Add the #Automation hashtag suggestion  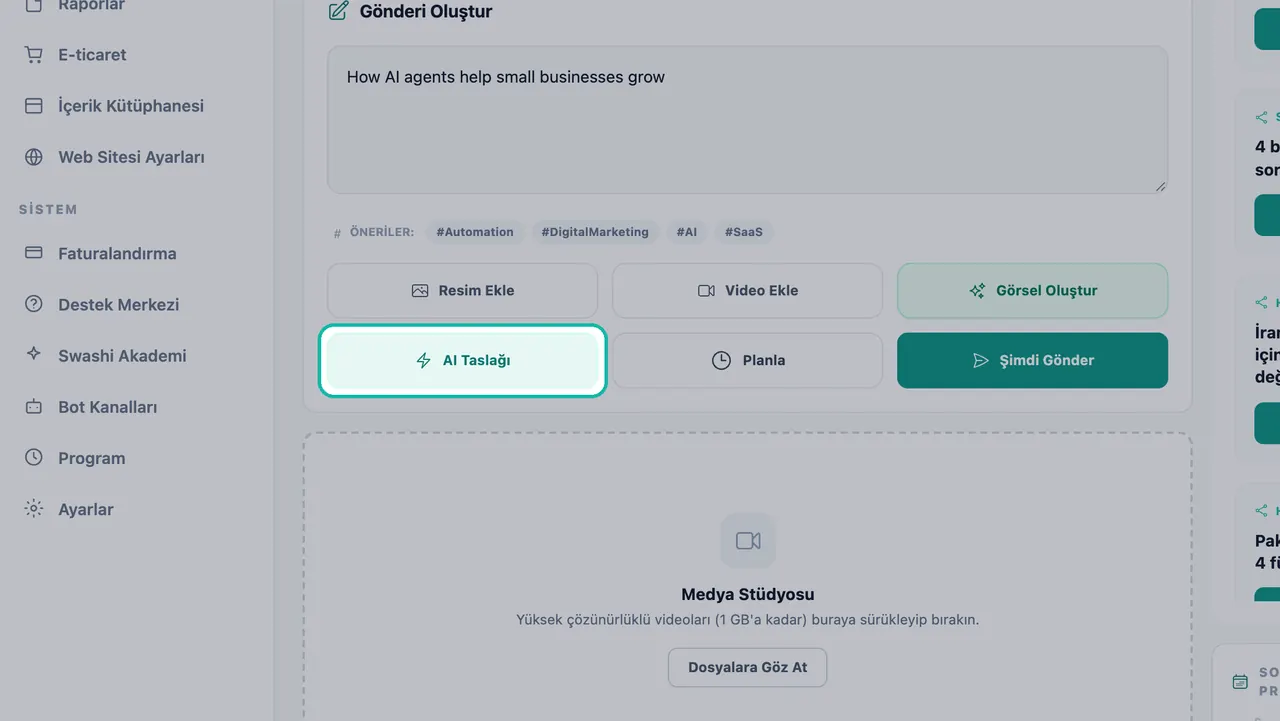tap(475, 232)
